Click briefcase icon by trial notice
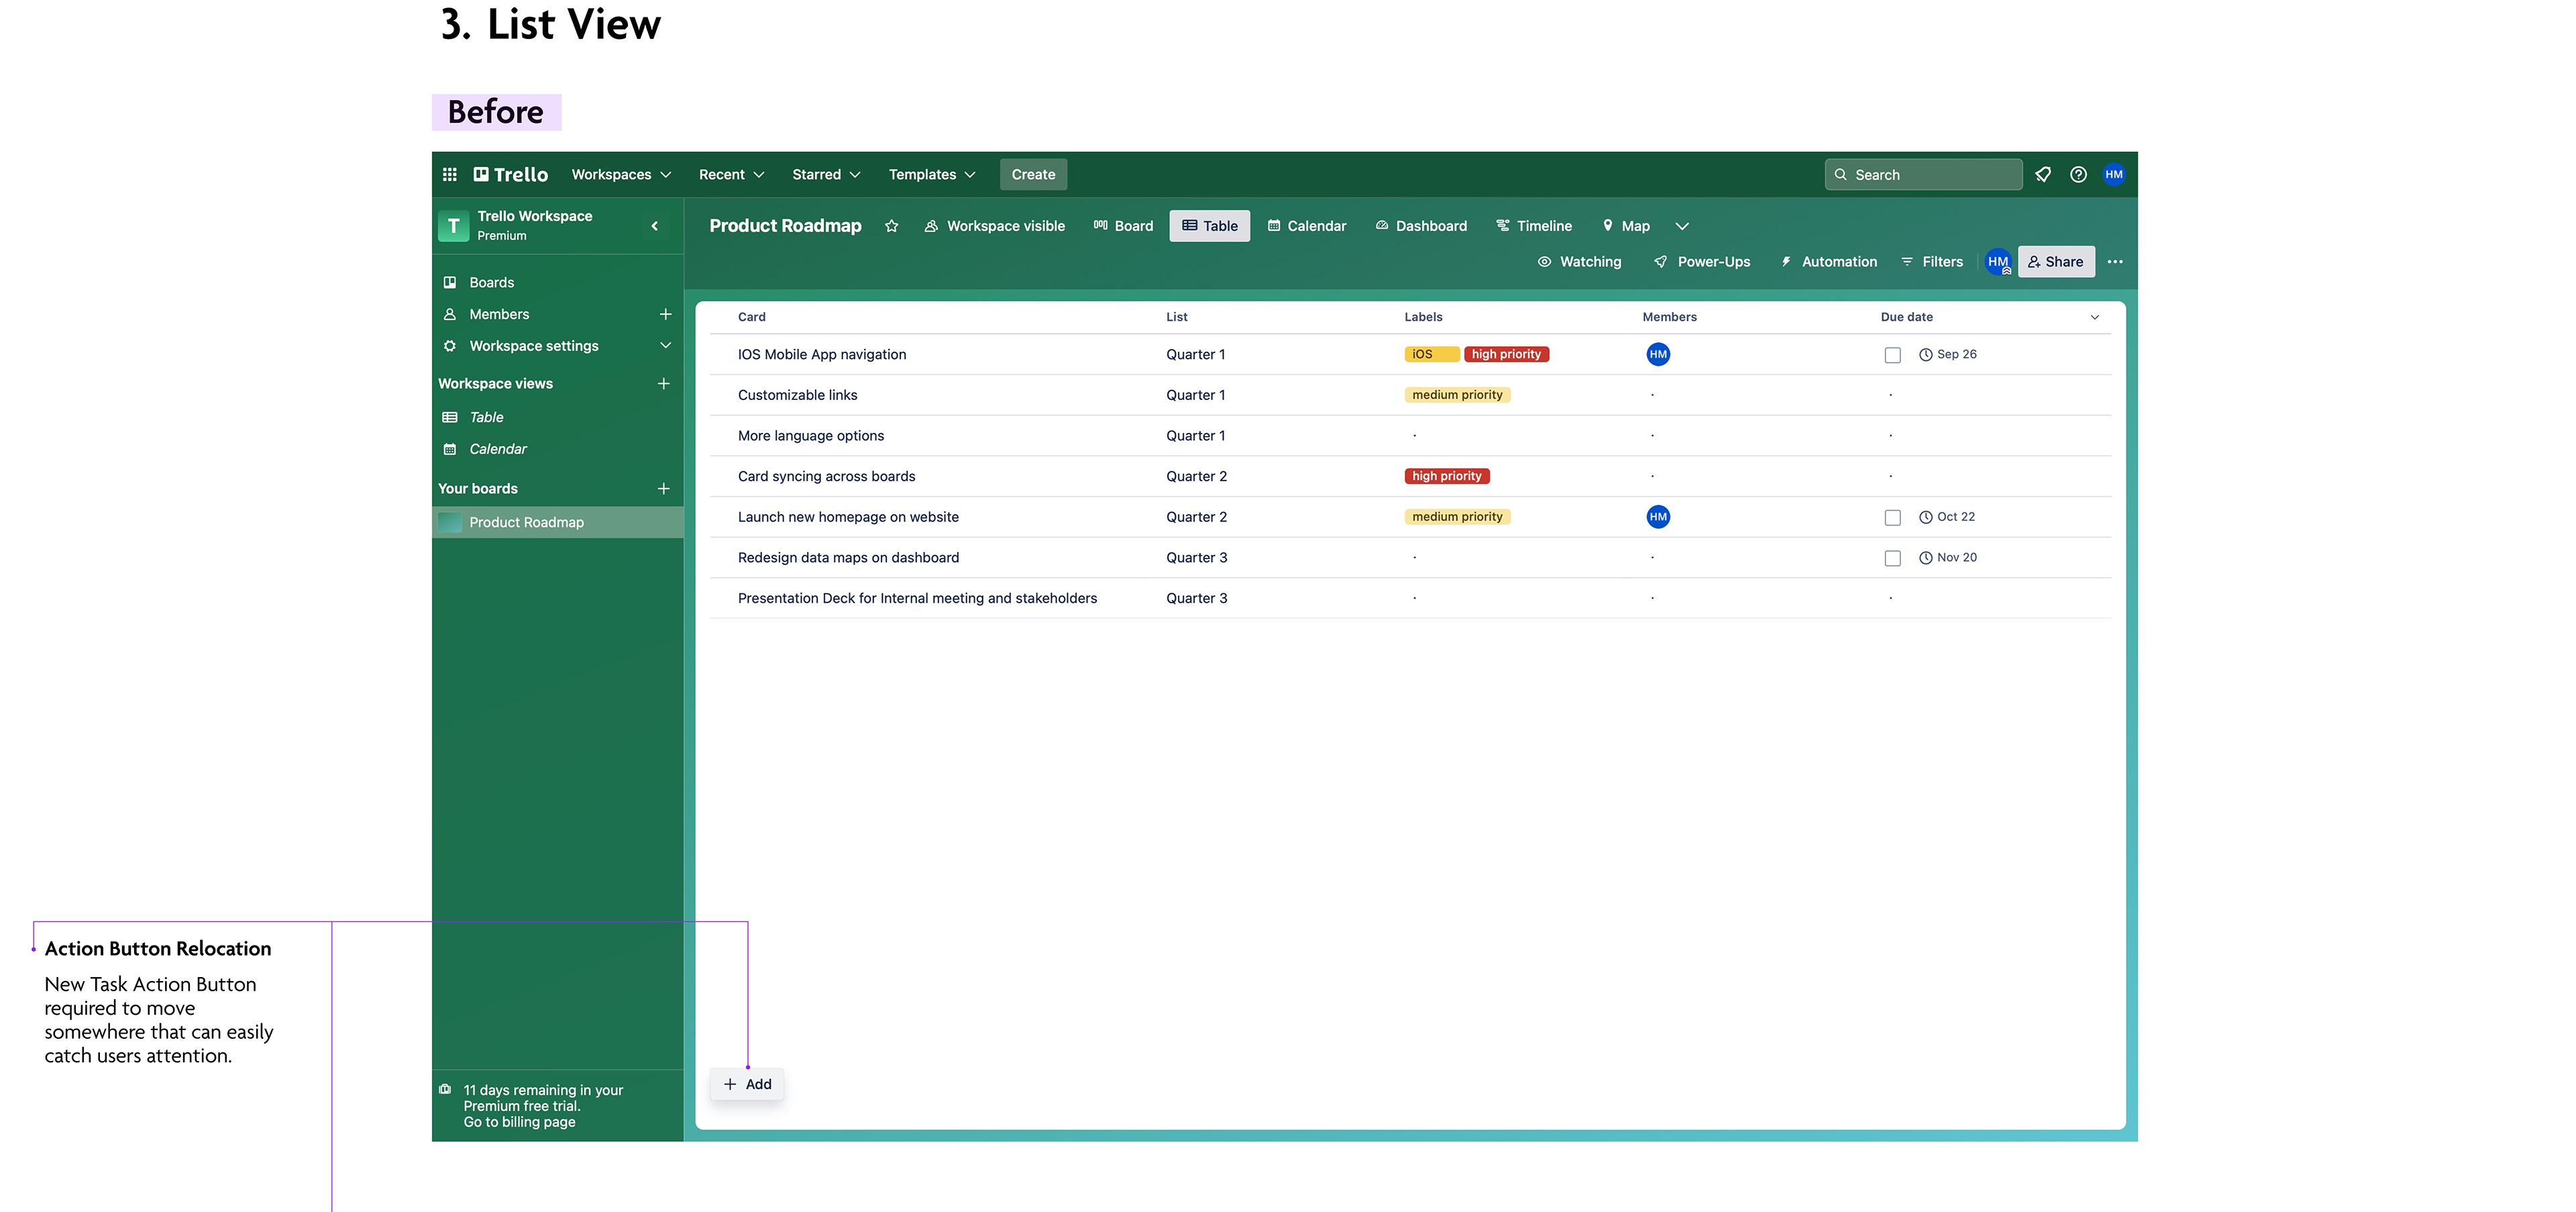The image size is (2576, 1212). (445, 1089)
